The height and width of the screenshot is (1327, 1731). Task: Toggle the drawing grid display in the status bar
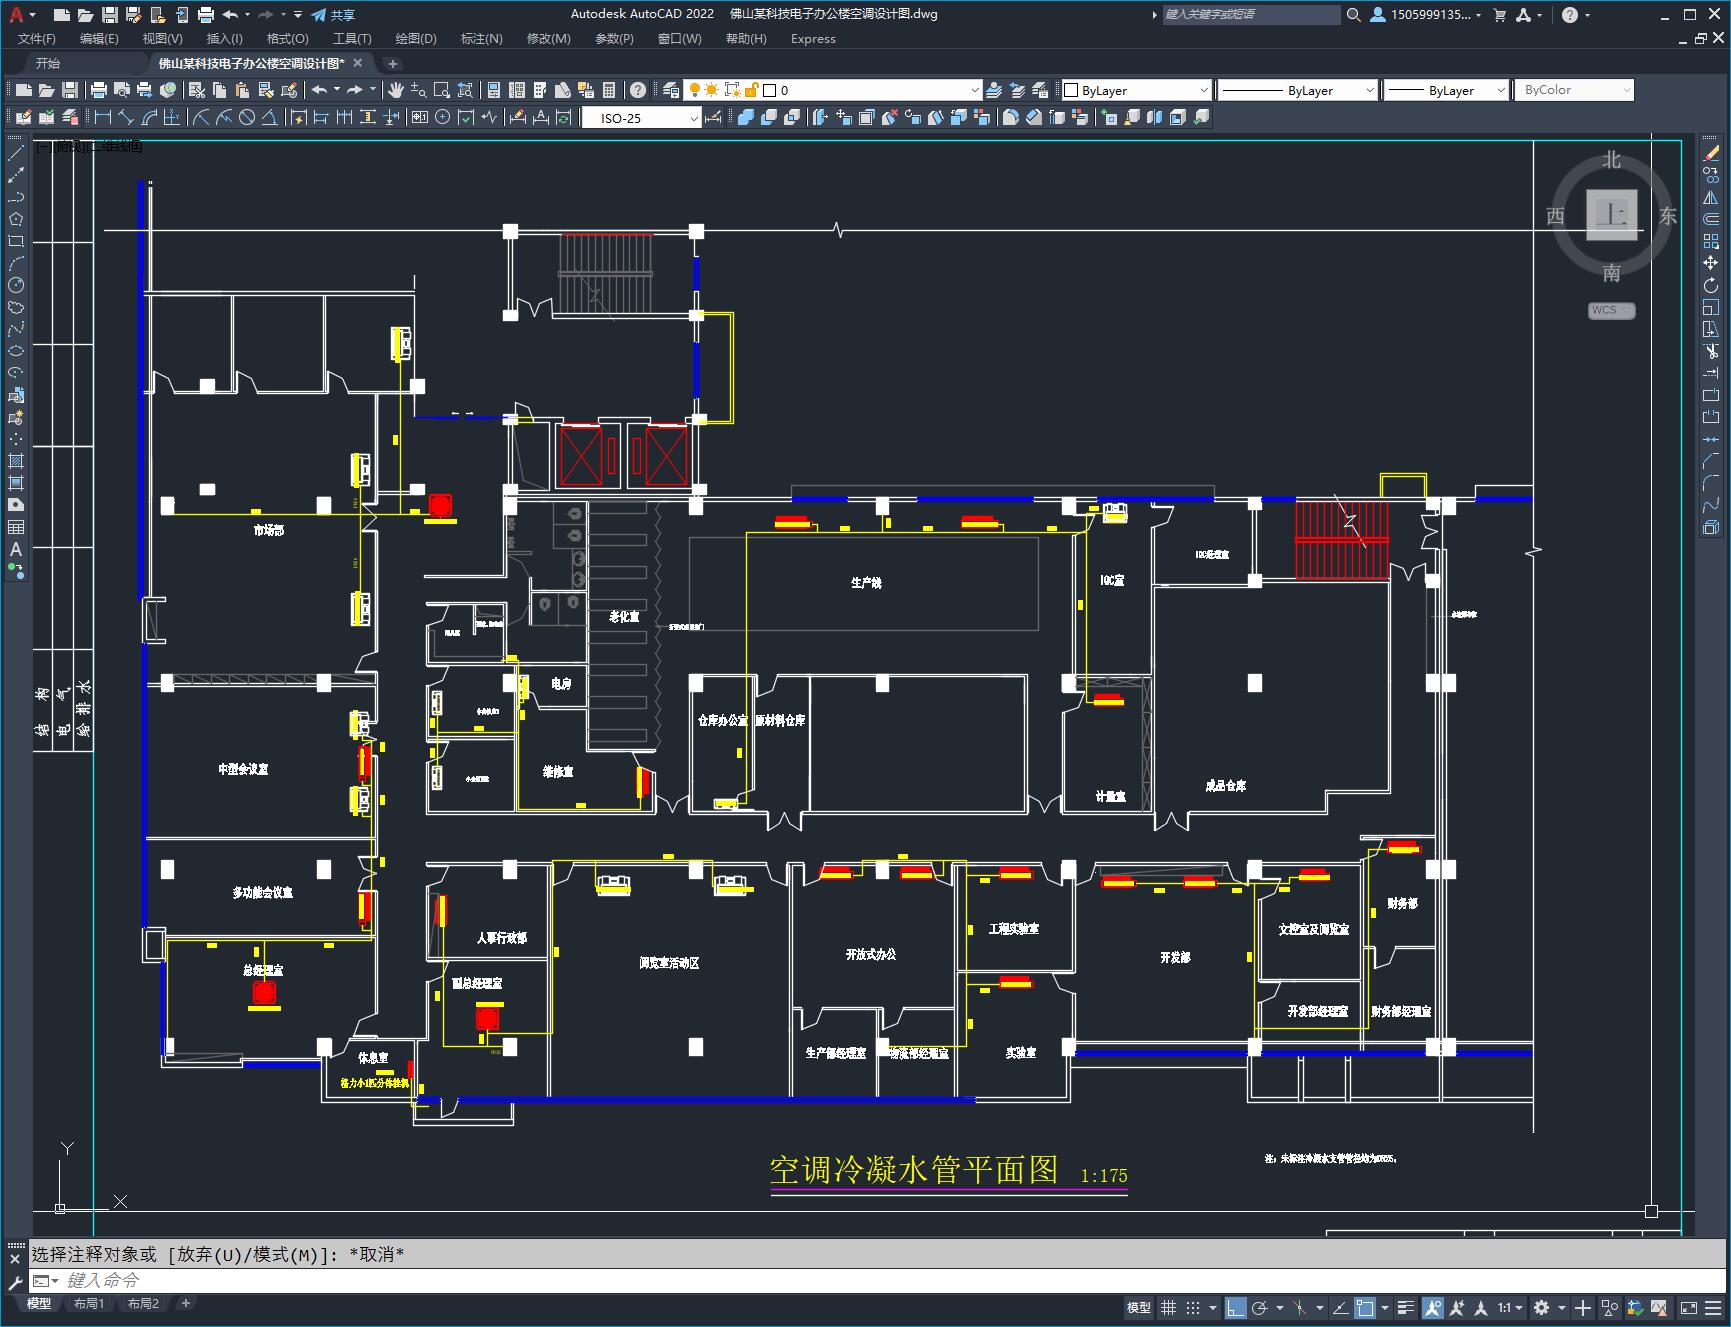(1168, 1307)
